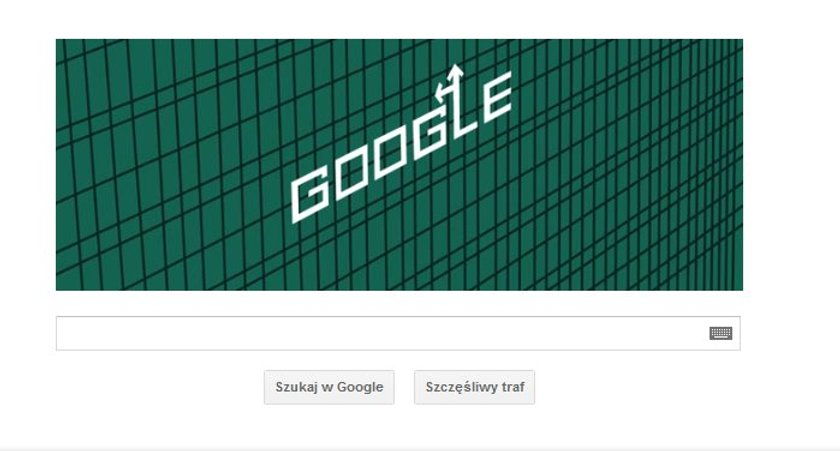Image resolution: width=840 pixels, height=451 pixels.
Task: Click the letter E in the doodle logo
Action: (x=497, y=95)
